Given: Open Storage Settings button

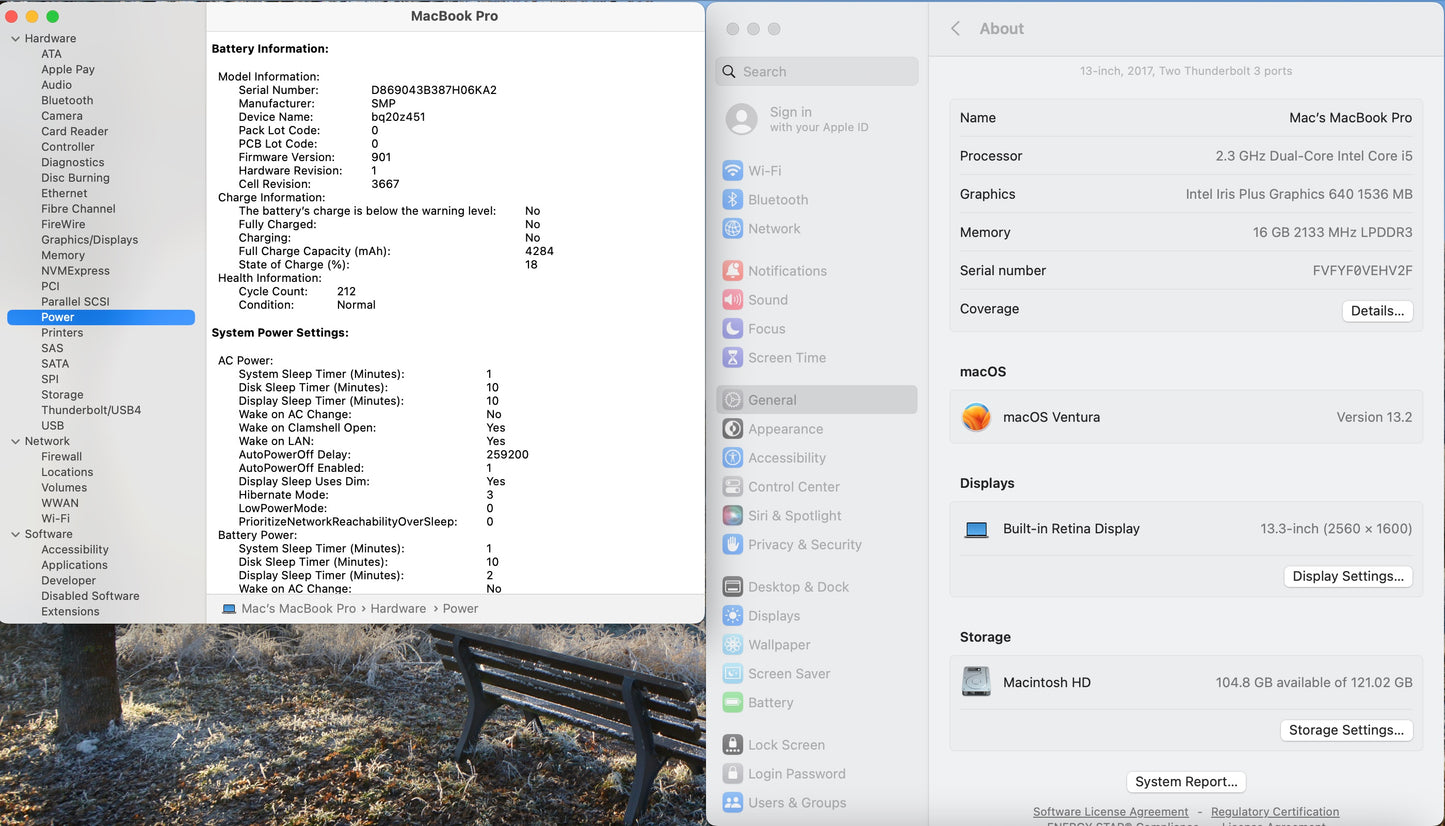Looking at the screenshot, I should 1346,730.
